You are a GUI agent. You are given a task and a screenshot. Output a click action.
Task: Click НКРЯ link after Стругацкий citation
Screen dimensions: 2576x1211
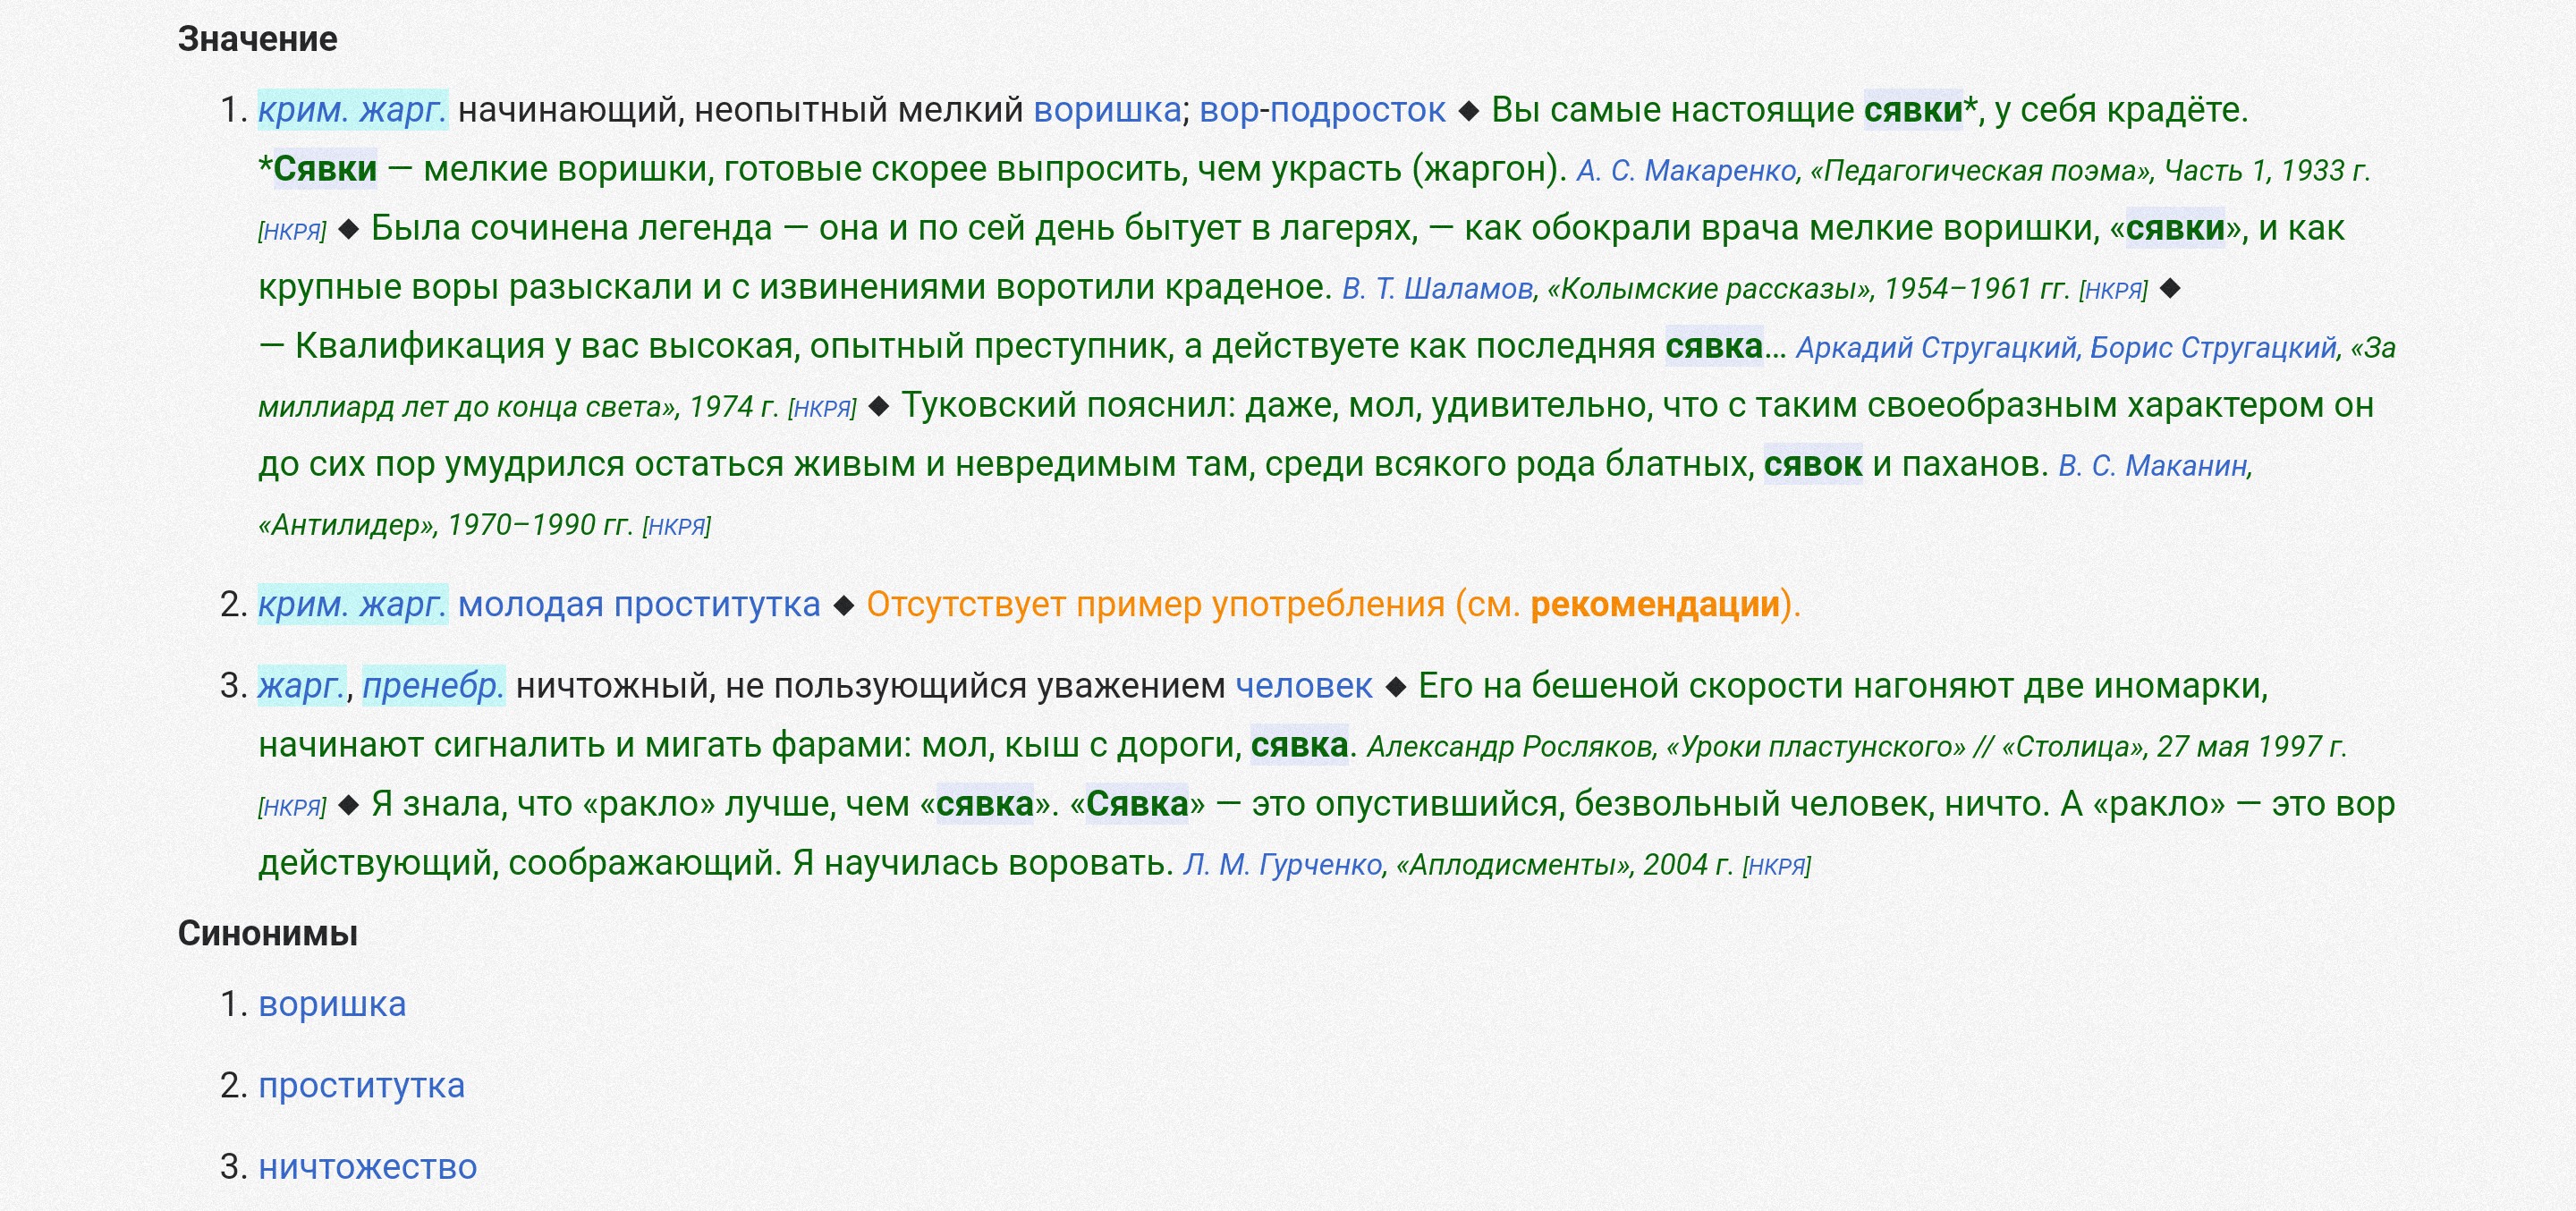[x=822, y=408]
